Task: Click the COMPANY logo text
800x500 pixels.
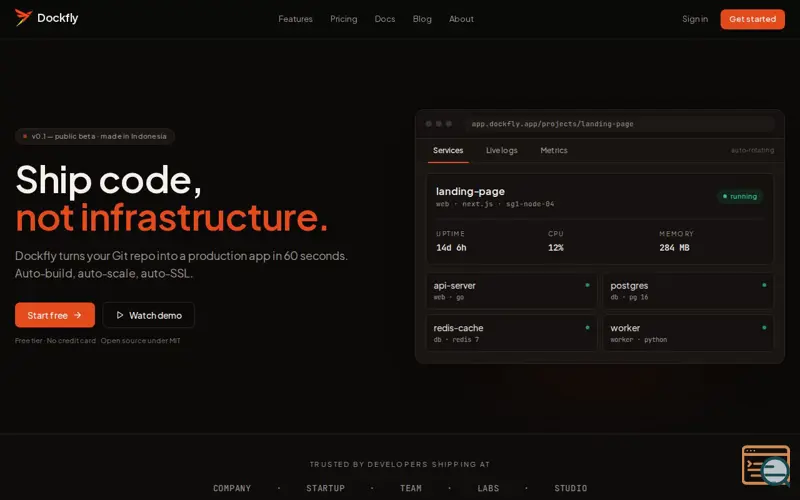Action: [x=232, y=488]
